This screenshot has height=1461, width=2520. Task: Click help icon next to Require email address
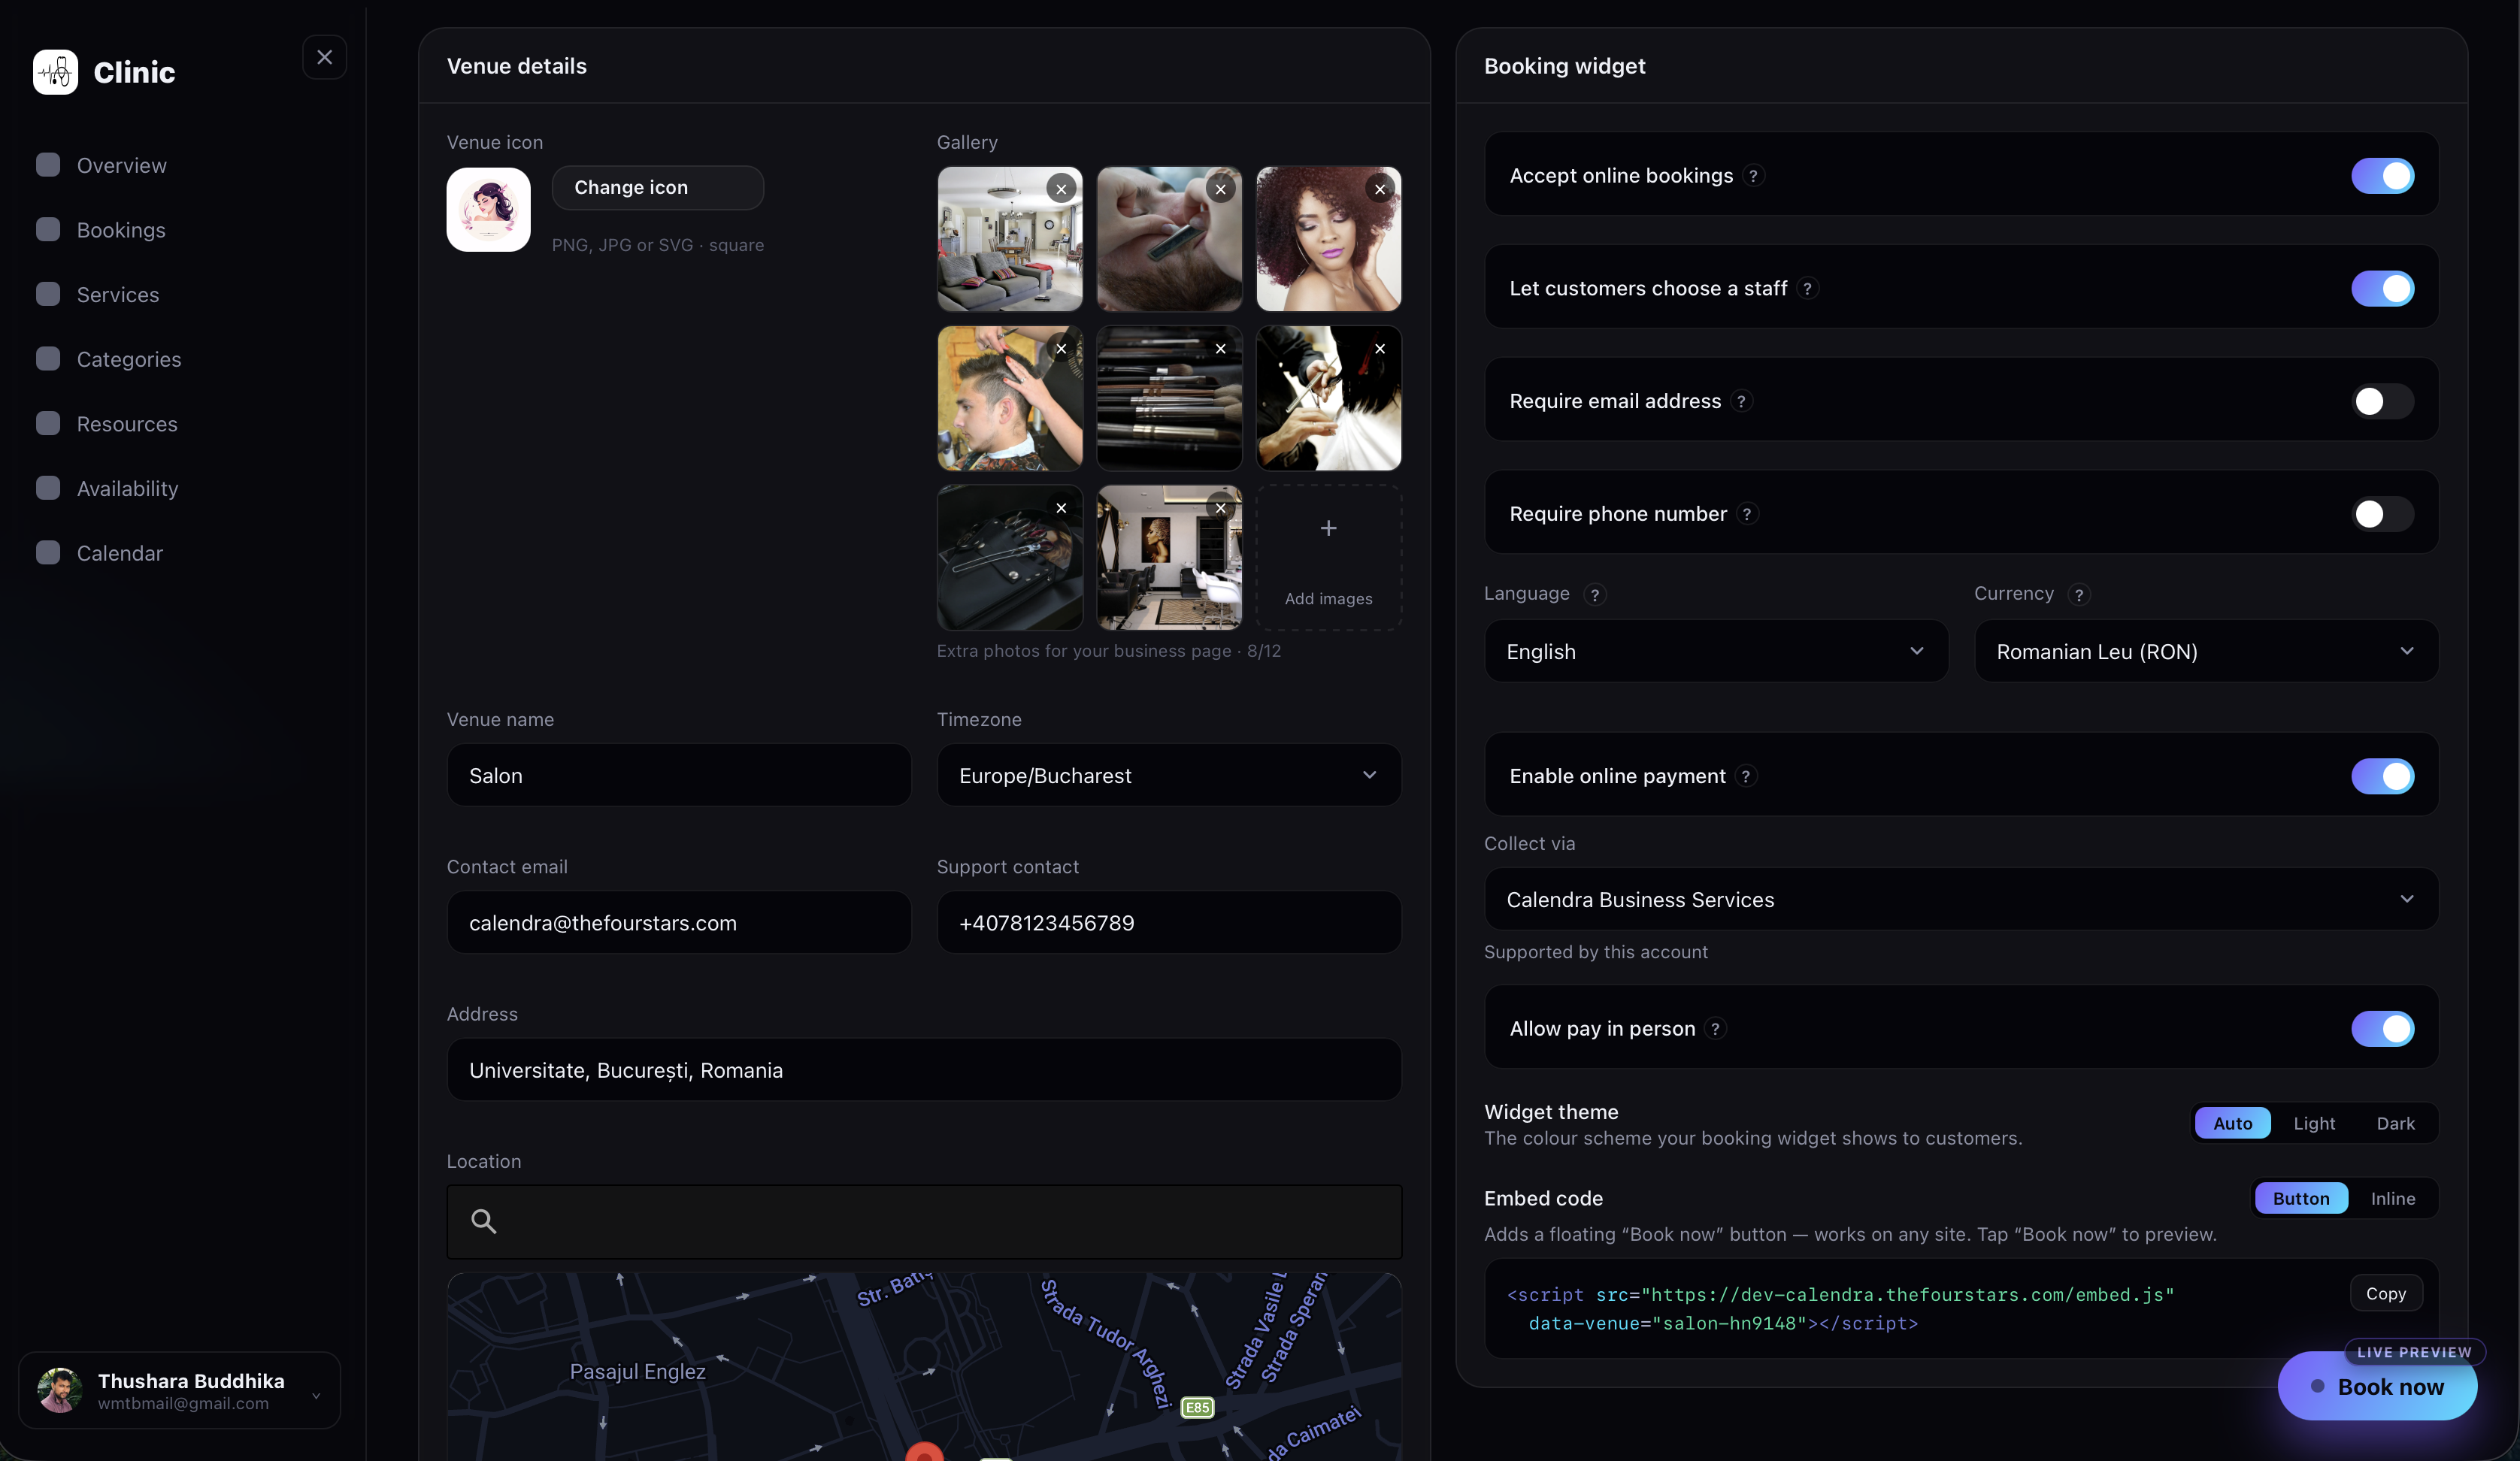point(1741,401)
